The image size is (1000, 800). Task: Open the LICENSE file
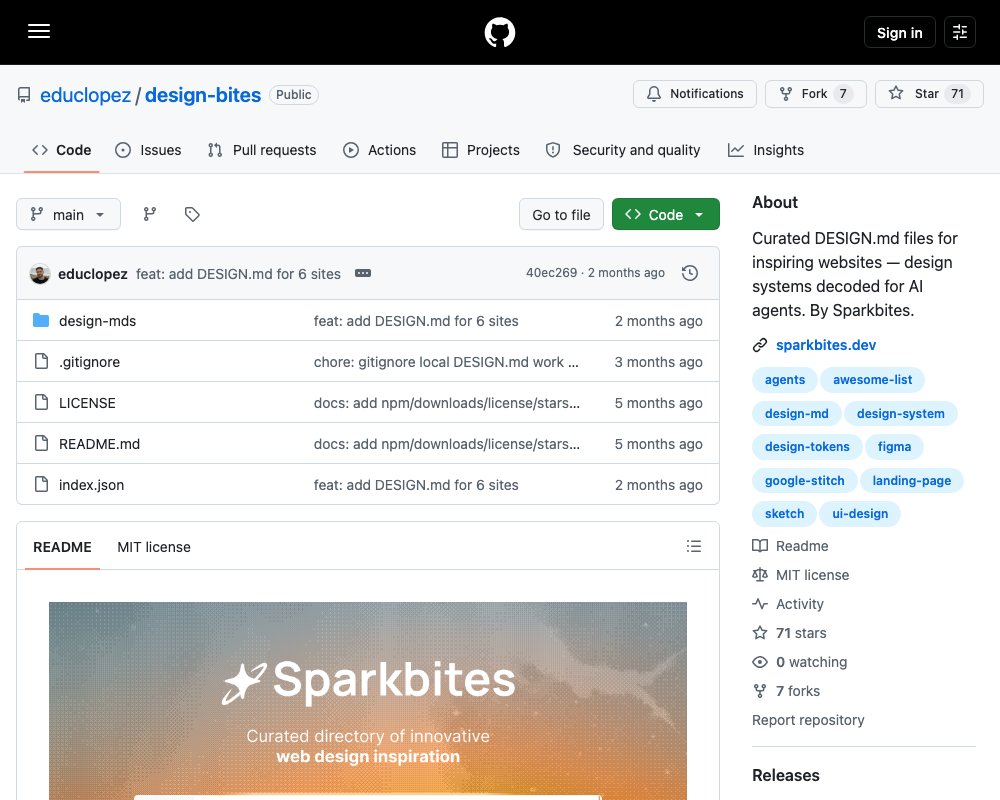point(87,403)
